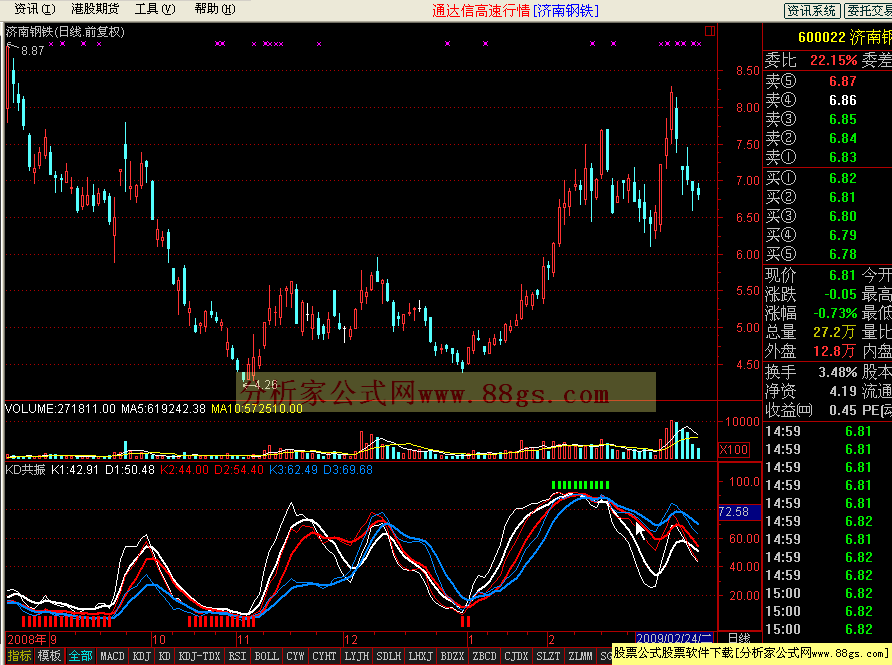Select the 买② 6.81 bid row
Screen dimensions: 892x665
coord(827,197)
